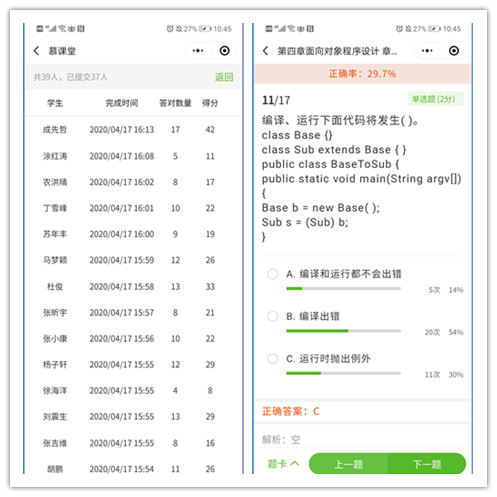Open the more options menu on the left phone
Viewport: 497px width, 497px height.
point(198,51)
